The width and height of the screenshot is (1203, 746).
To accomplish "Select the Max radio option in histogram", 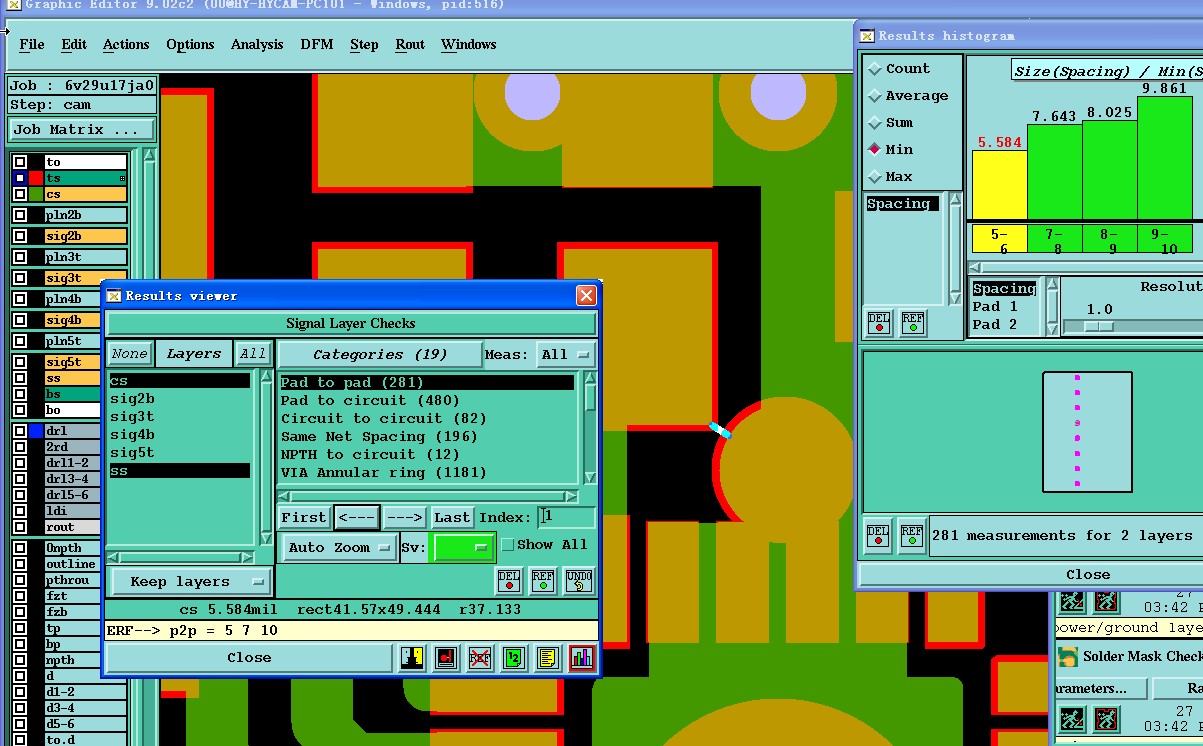I will pos(875,177).
